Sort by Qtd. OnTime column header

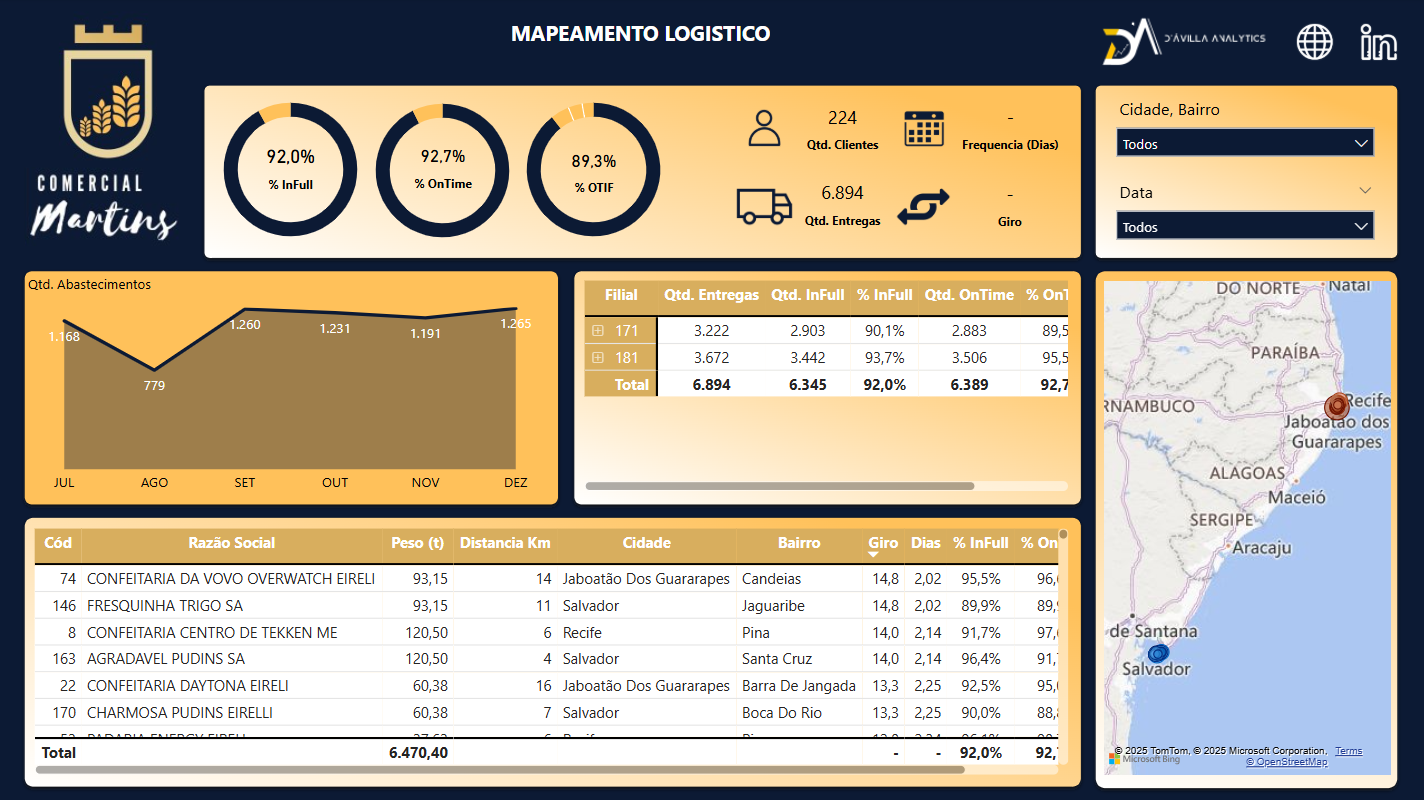coord(969,295)
